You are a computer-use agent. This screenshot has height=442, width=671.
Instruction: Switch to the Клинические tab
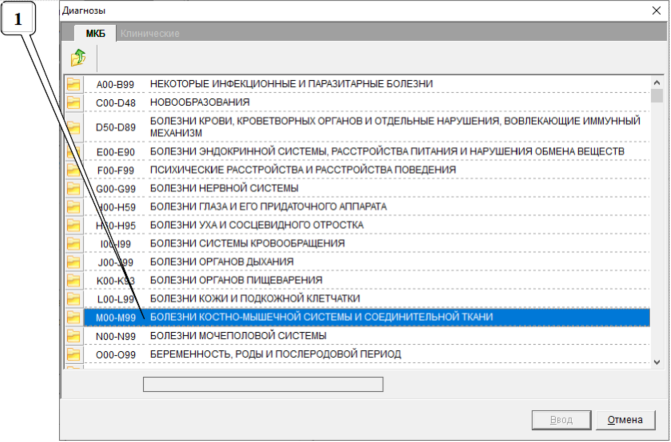(150, 33)
